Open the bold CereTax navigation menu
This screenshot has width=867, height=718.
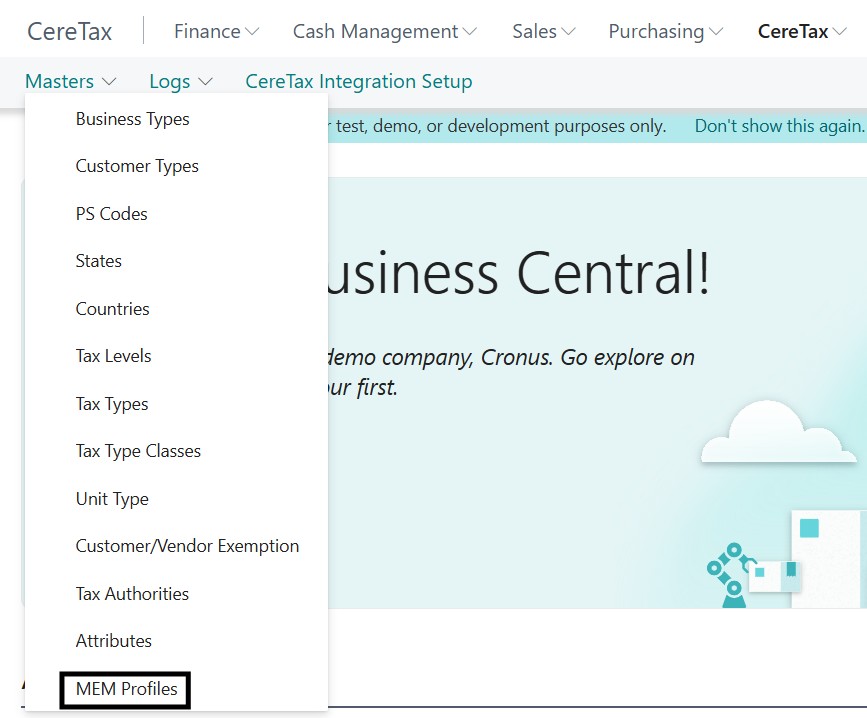coord(802,32)
